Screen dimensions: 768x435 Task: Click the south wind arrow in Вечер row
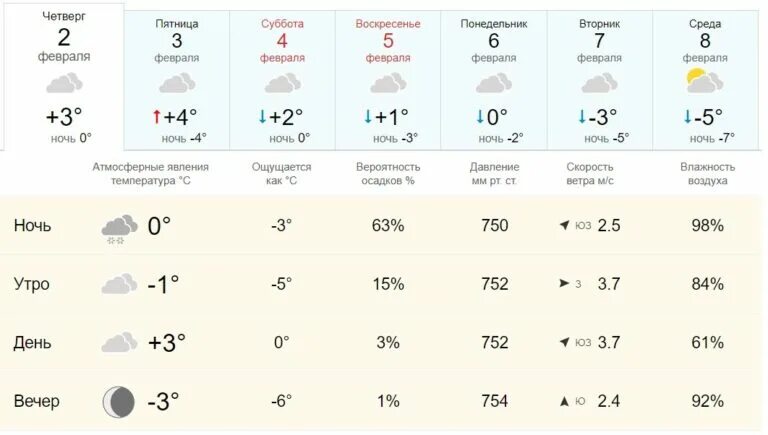pyautogui.click(x=564, y=401)
